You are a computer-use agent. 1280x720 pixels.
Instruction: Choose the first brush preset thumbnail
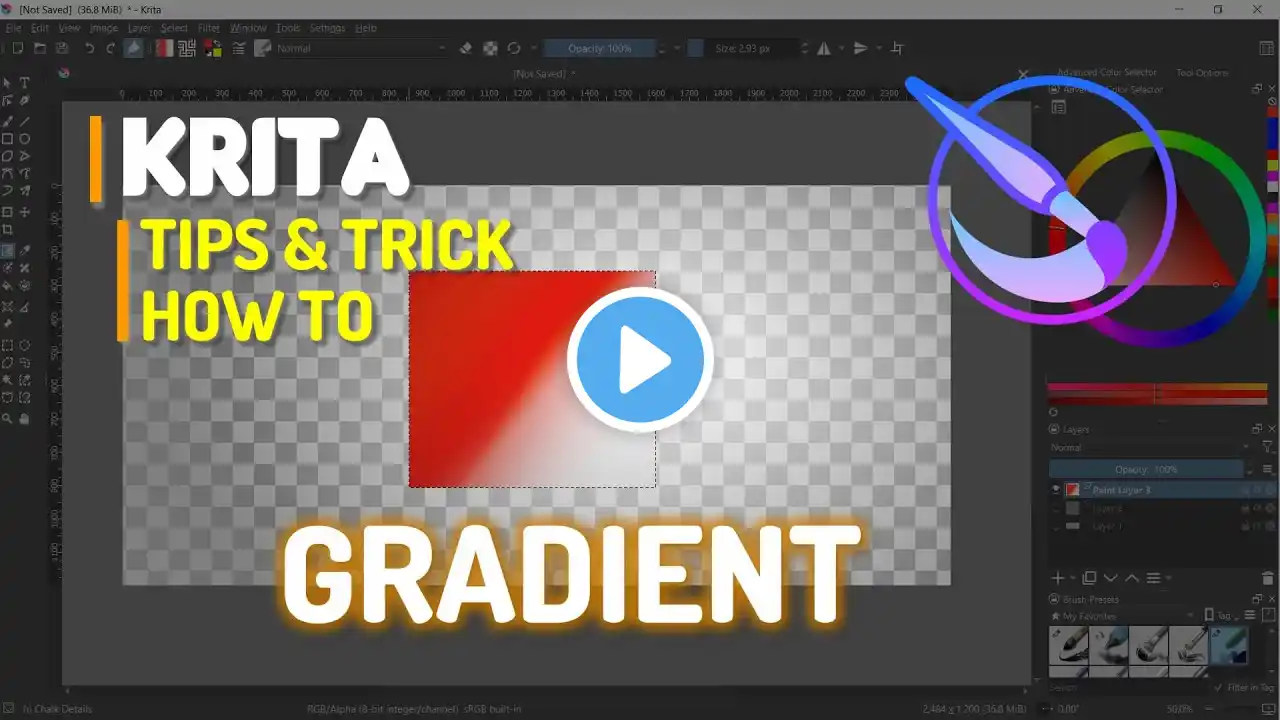[1069, 645]
